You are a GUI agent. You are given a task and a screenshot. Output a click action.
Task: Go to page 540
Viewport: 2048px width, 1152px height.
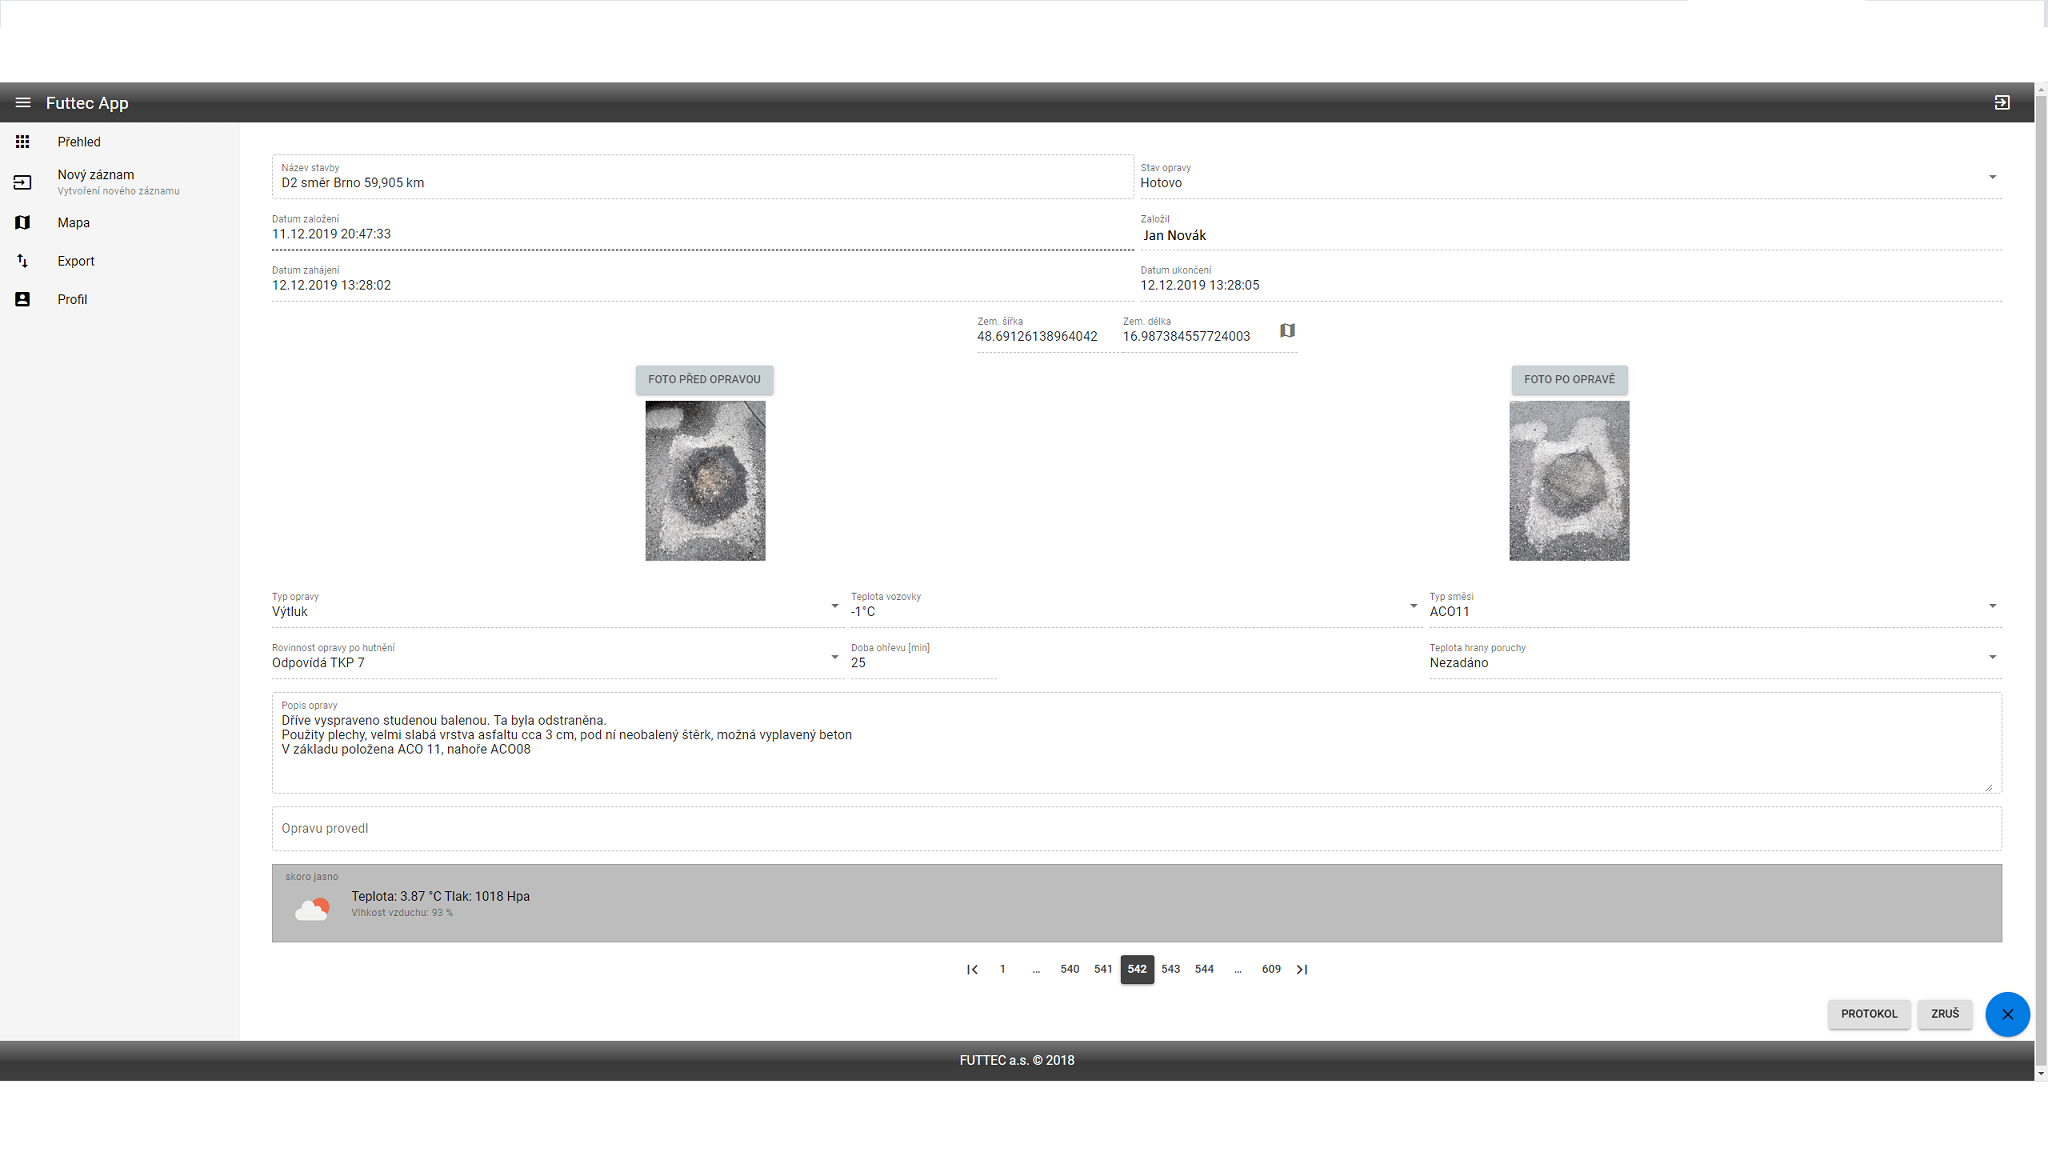1070,969
